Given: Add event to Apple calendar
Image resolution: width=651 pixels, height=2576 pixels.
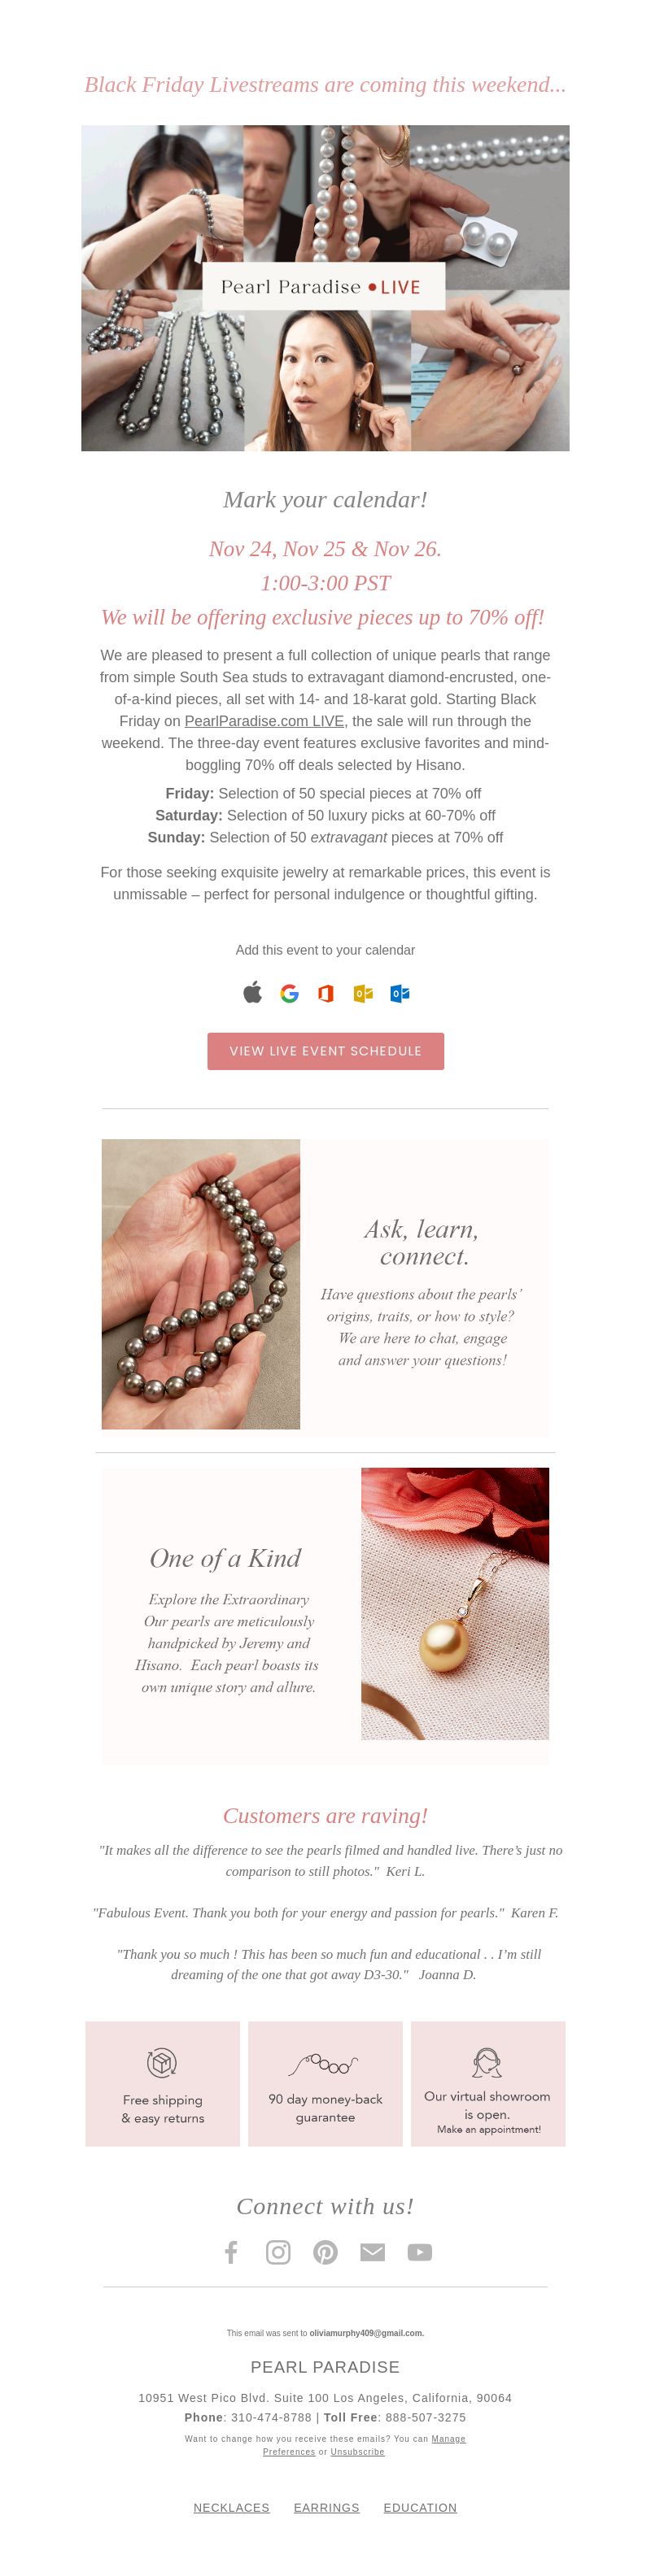Looking at the screenshot, I should tap(253, 993).
